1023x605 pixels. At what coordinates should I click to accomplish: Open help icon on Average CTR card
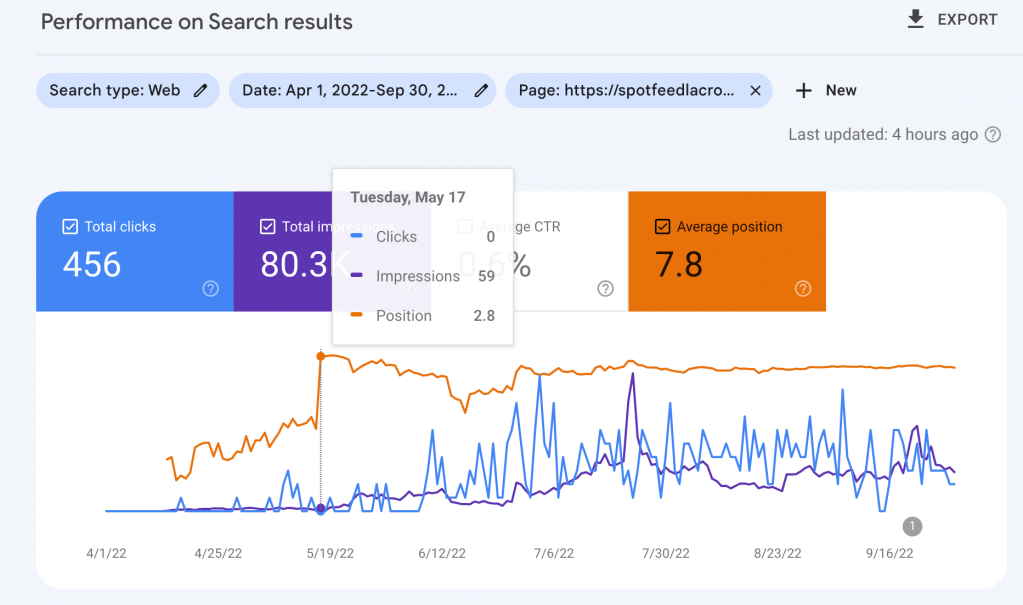point(605,288)
